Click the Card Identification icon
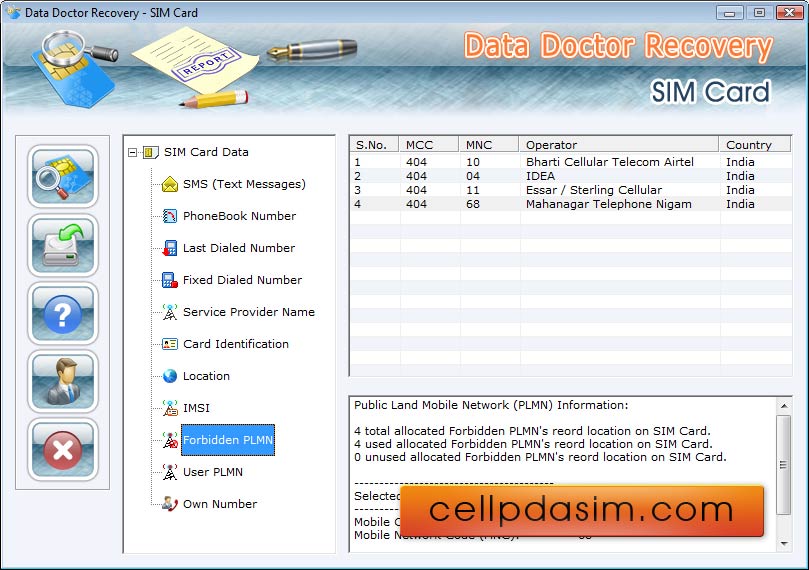The height and width of the screenshot is (570, 809). (x=170, y=344)
